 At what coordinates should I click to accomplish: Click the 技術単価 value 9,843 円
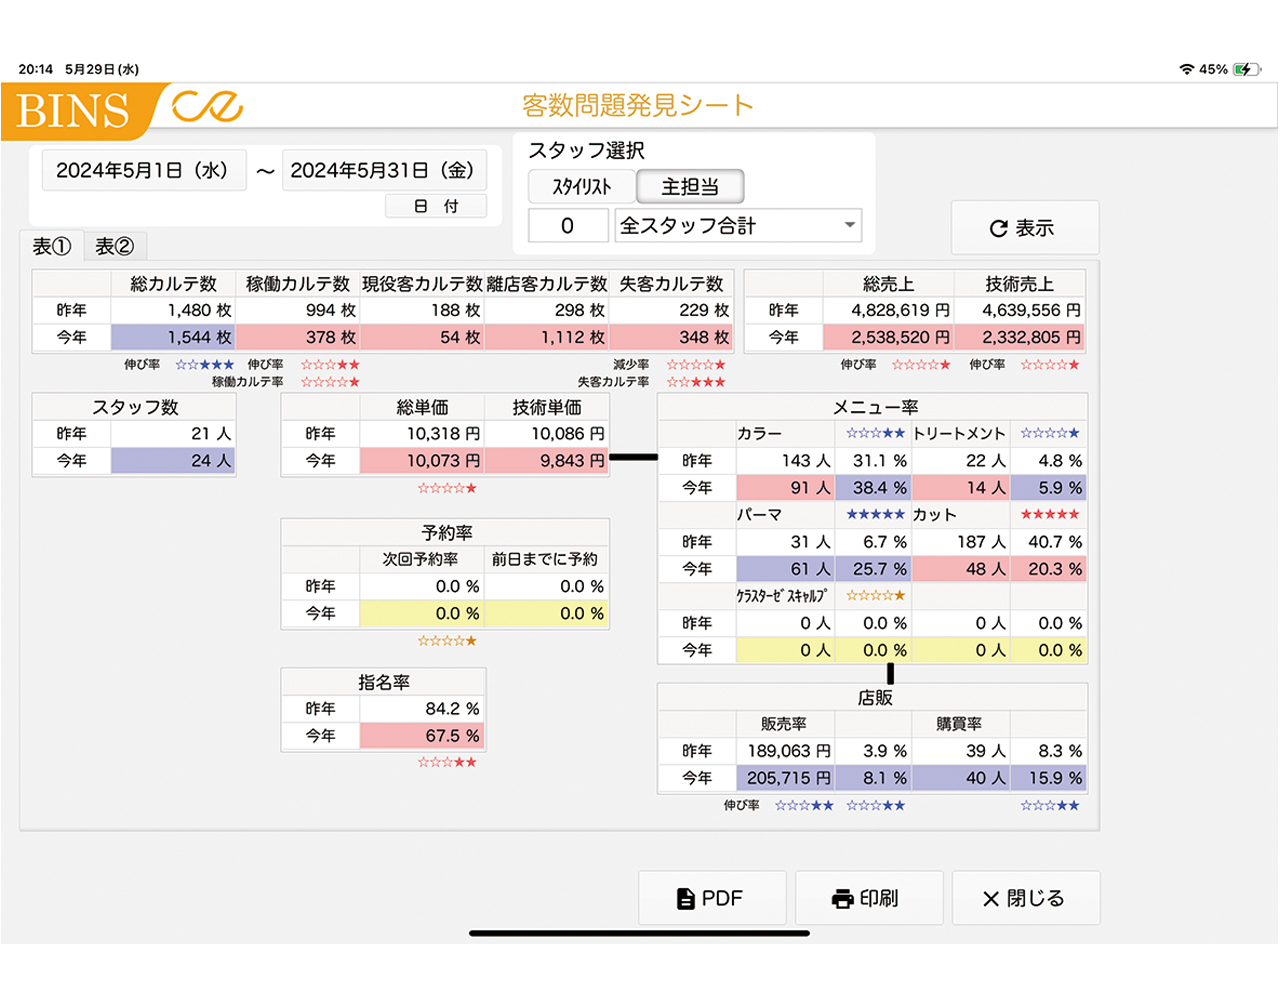pos(547,461)
